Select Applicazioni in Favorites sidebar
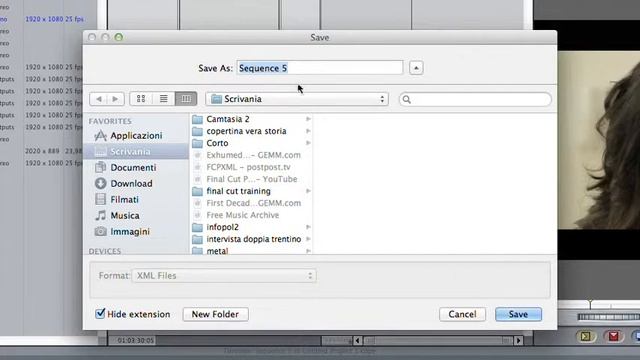 coord(136,136)
